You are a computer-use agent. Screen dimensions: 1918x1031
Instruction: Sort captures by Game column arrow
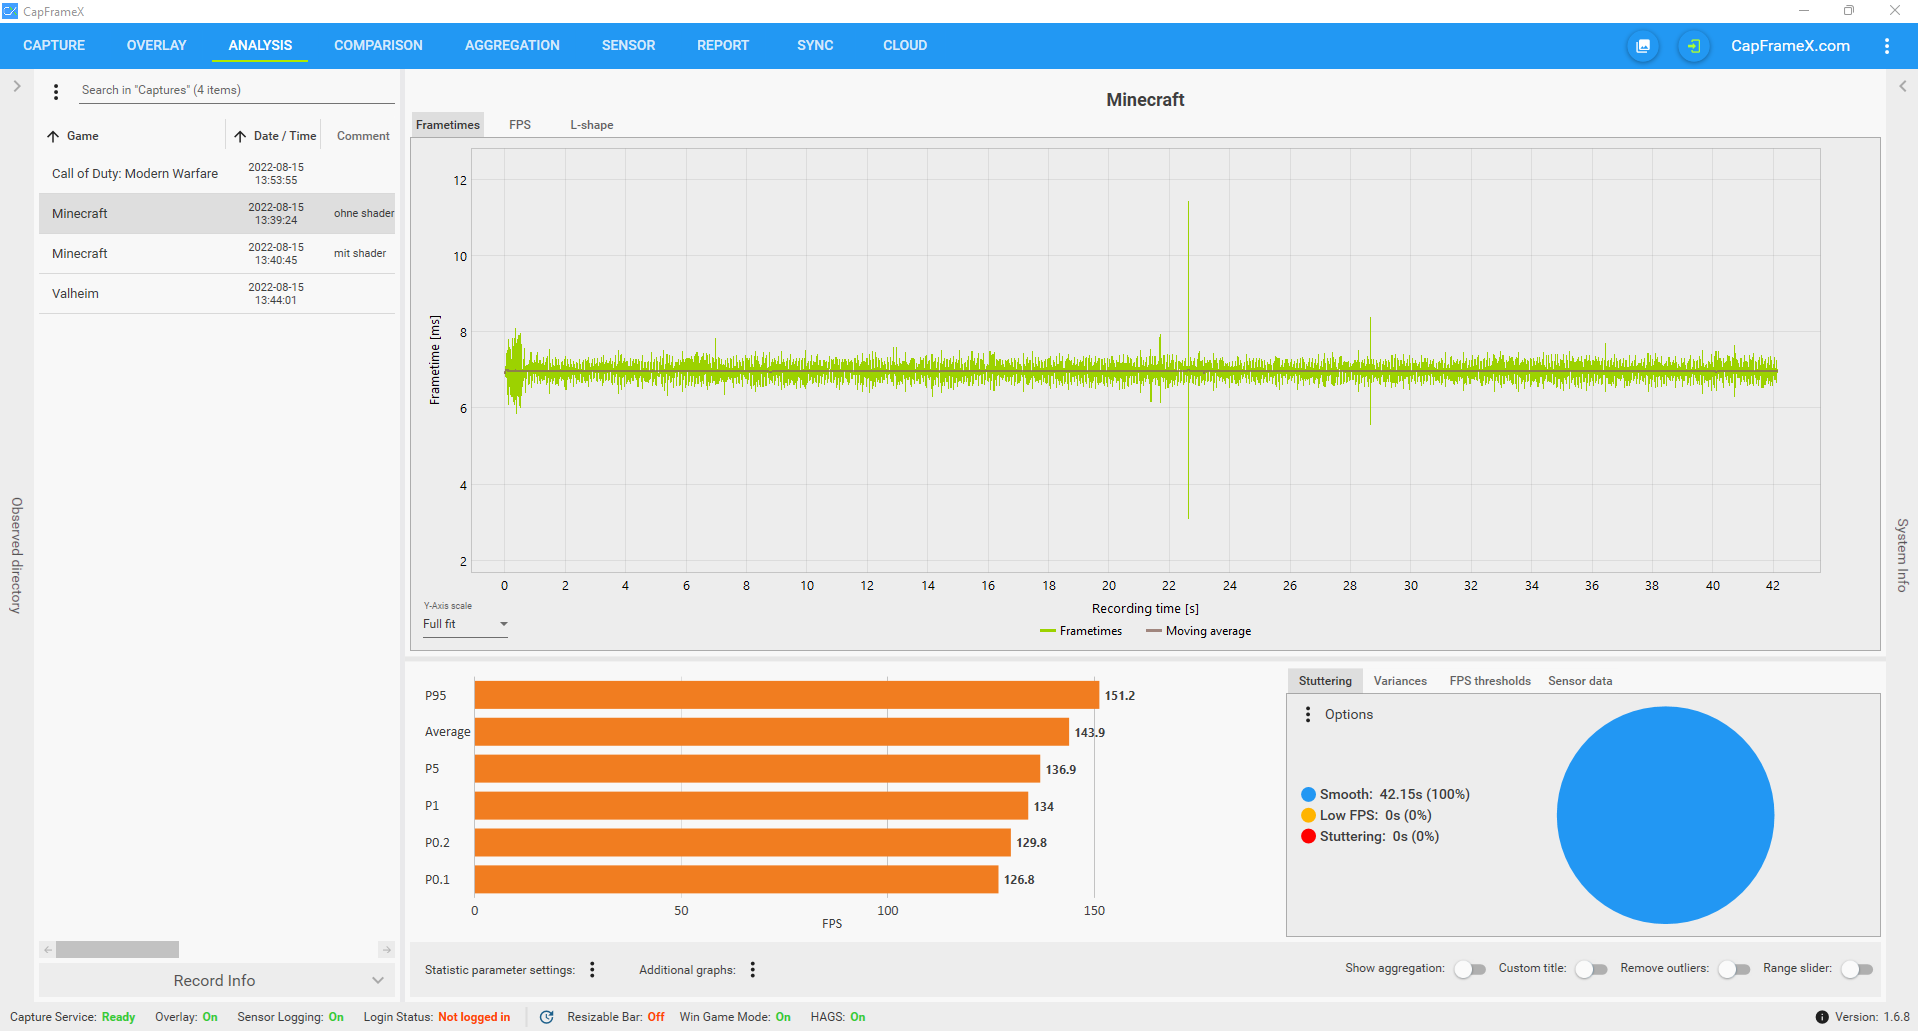point(53,136)
